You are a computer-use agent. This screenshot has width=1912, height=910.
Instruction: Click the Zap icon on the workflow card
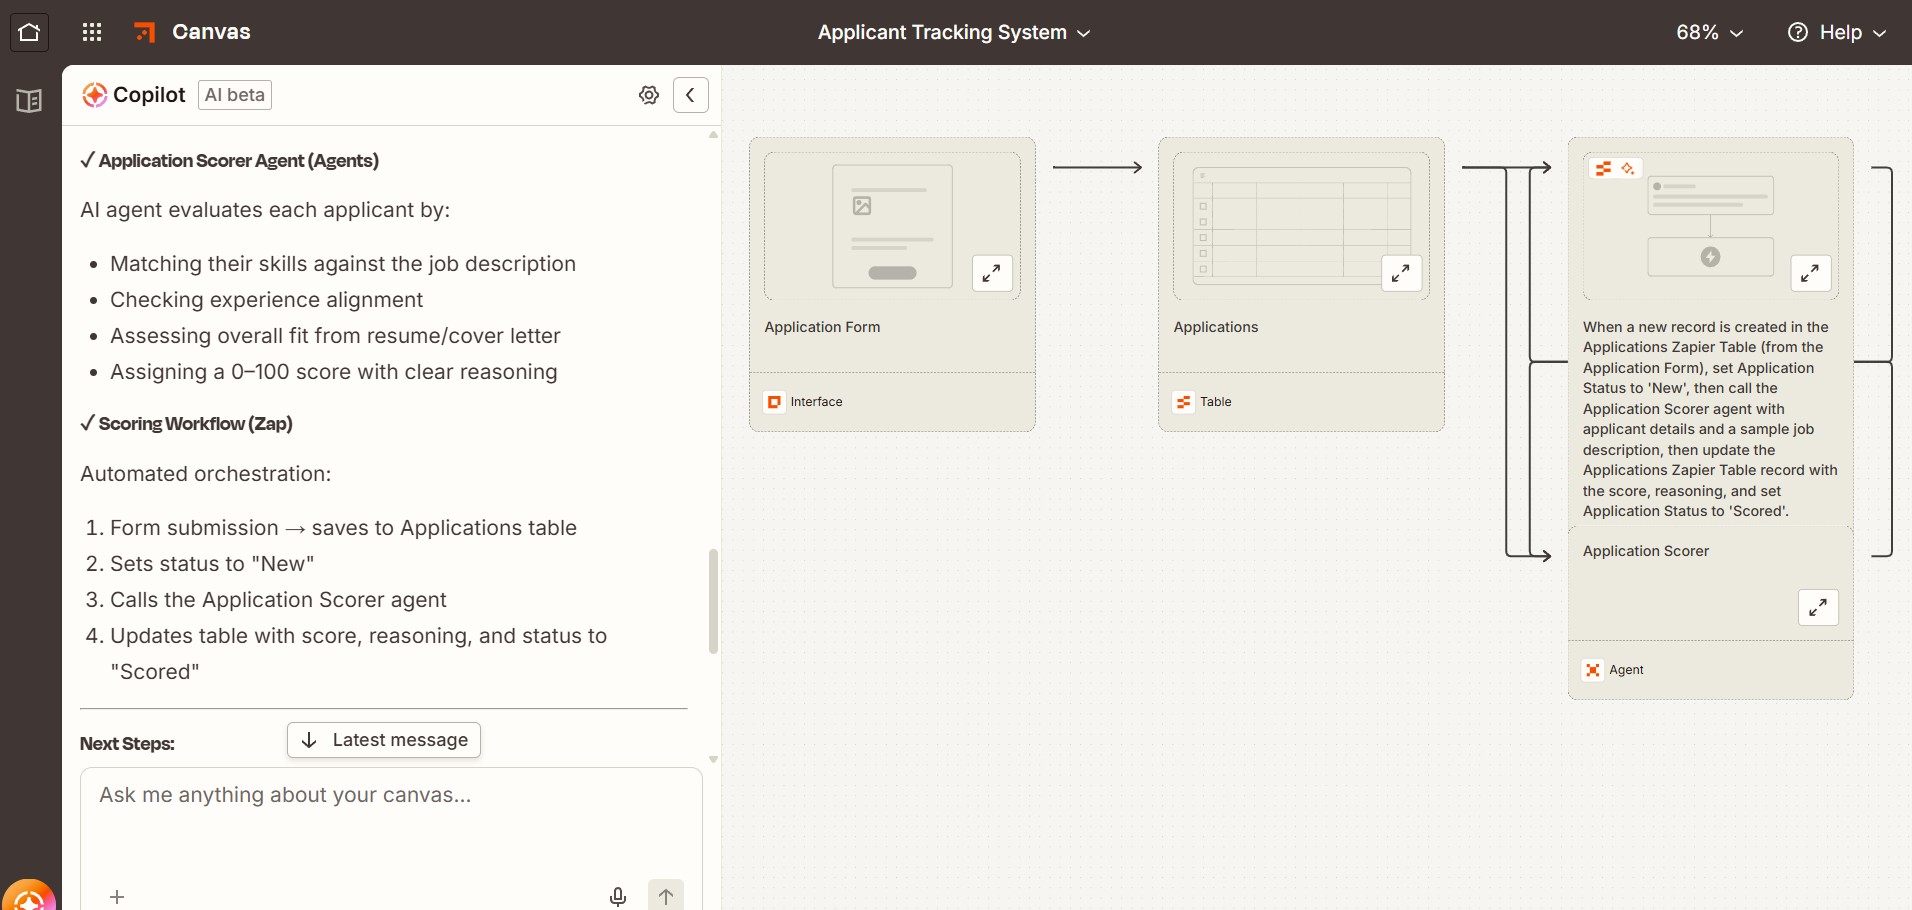point(1604,168)
